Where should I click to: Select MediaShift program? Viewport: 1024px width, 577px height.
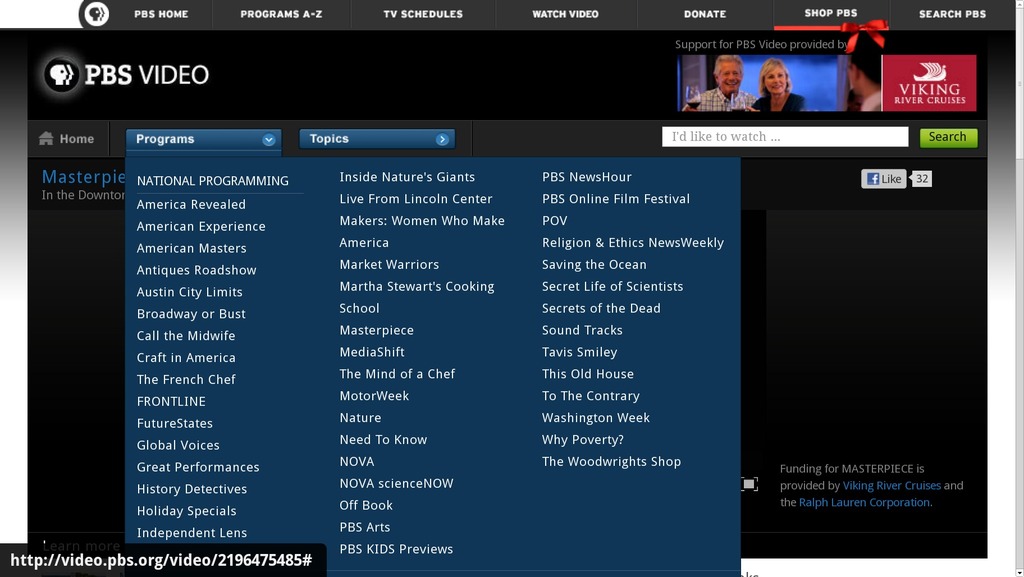coord(372,352)
